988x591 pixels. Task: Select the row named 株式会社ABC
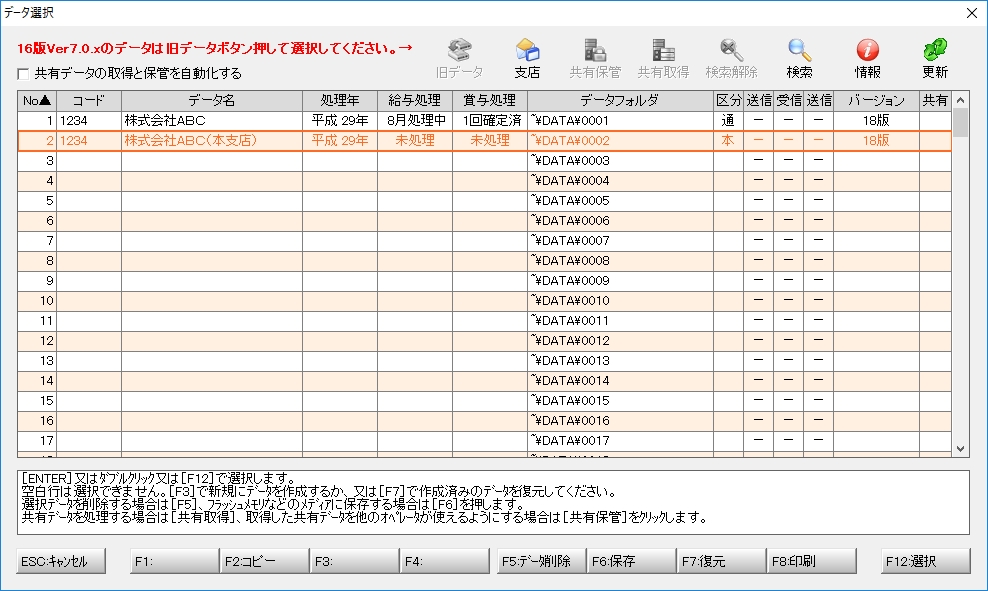coord(485,120)
